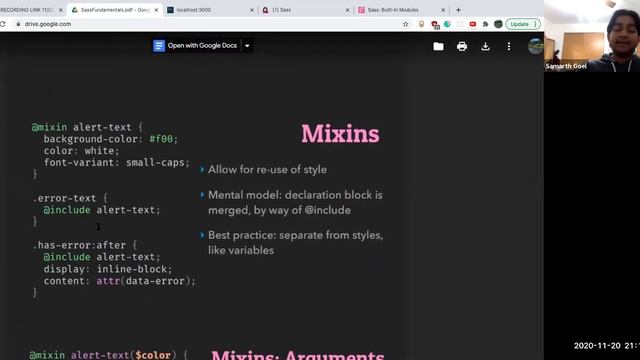Image resolution: width=640 pixels, height=360 pixels.
Task: Click the 'background-color: #f00;' line
Action: 111,139
